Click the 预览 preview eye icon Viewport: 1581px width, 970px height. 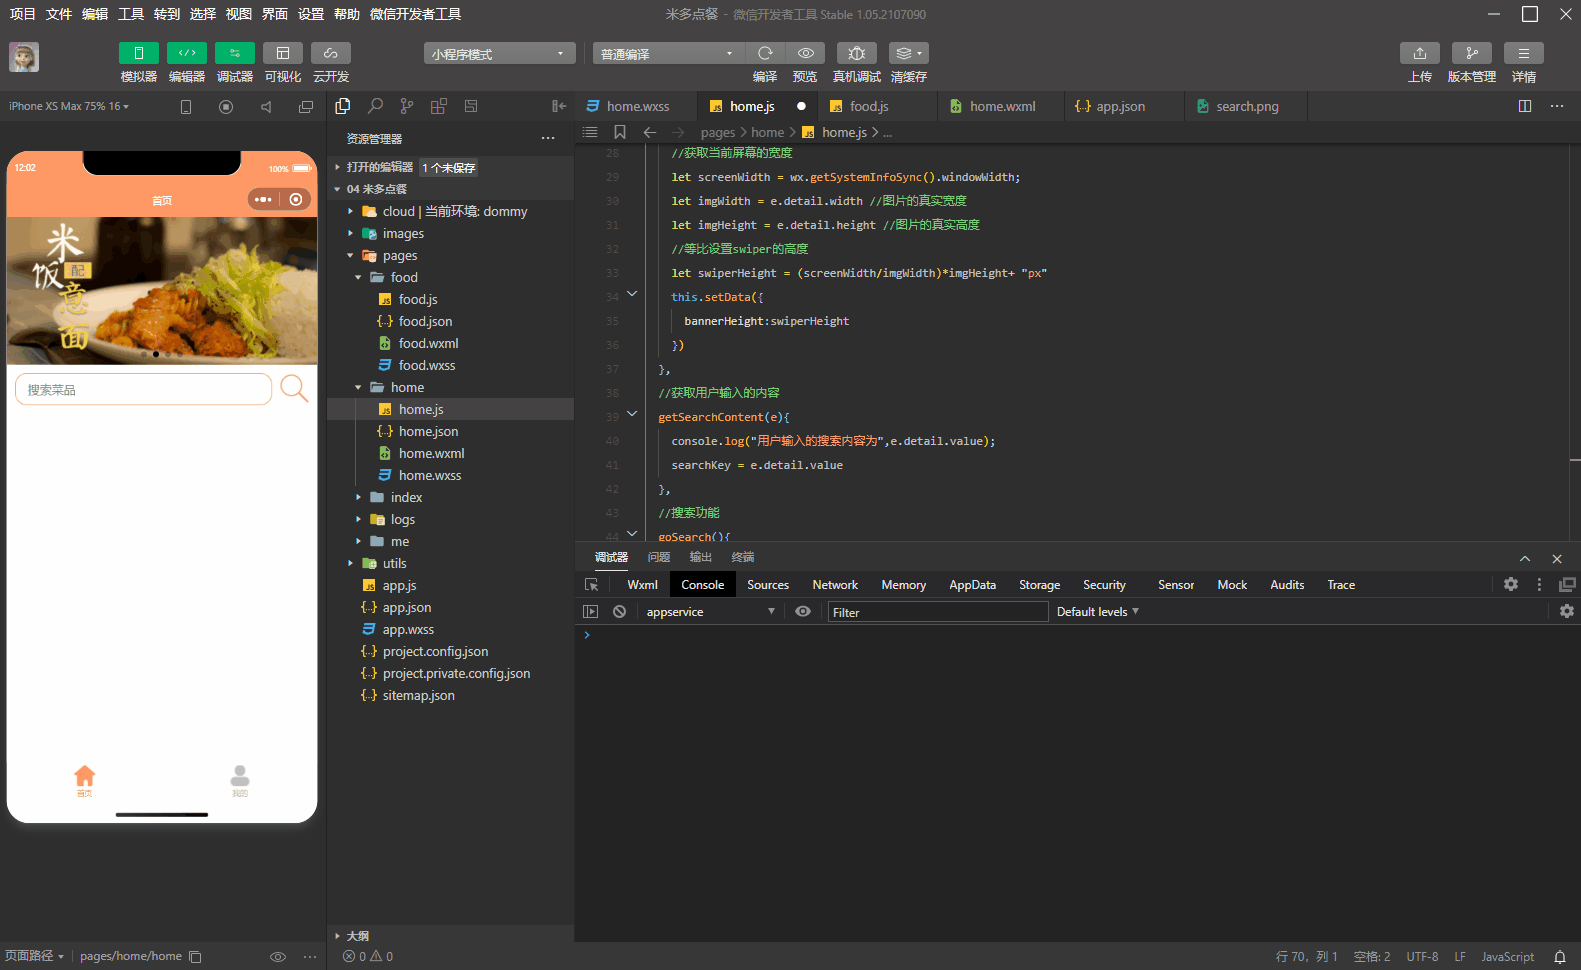pyautogui.click(x=805, y=53)
